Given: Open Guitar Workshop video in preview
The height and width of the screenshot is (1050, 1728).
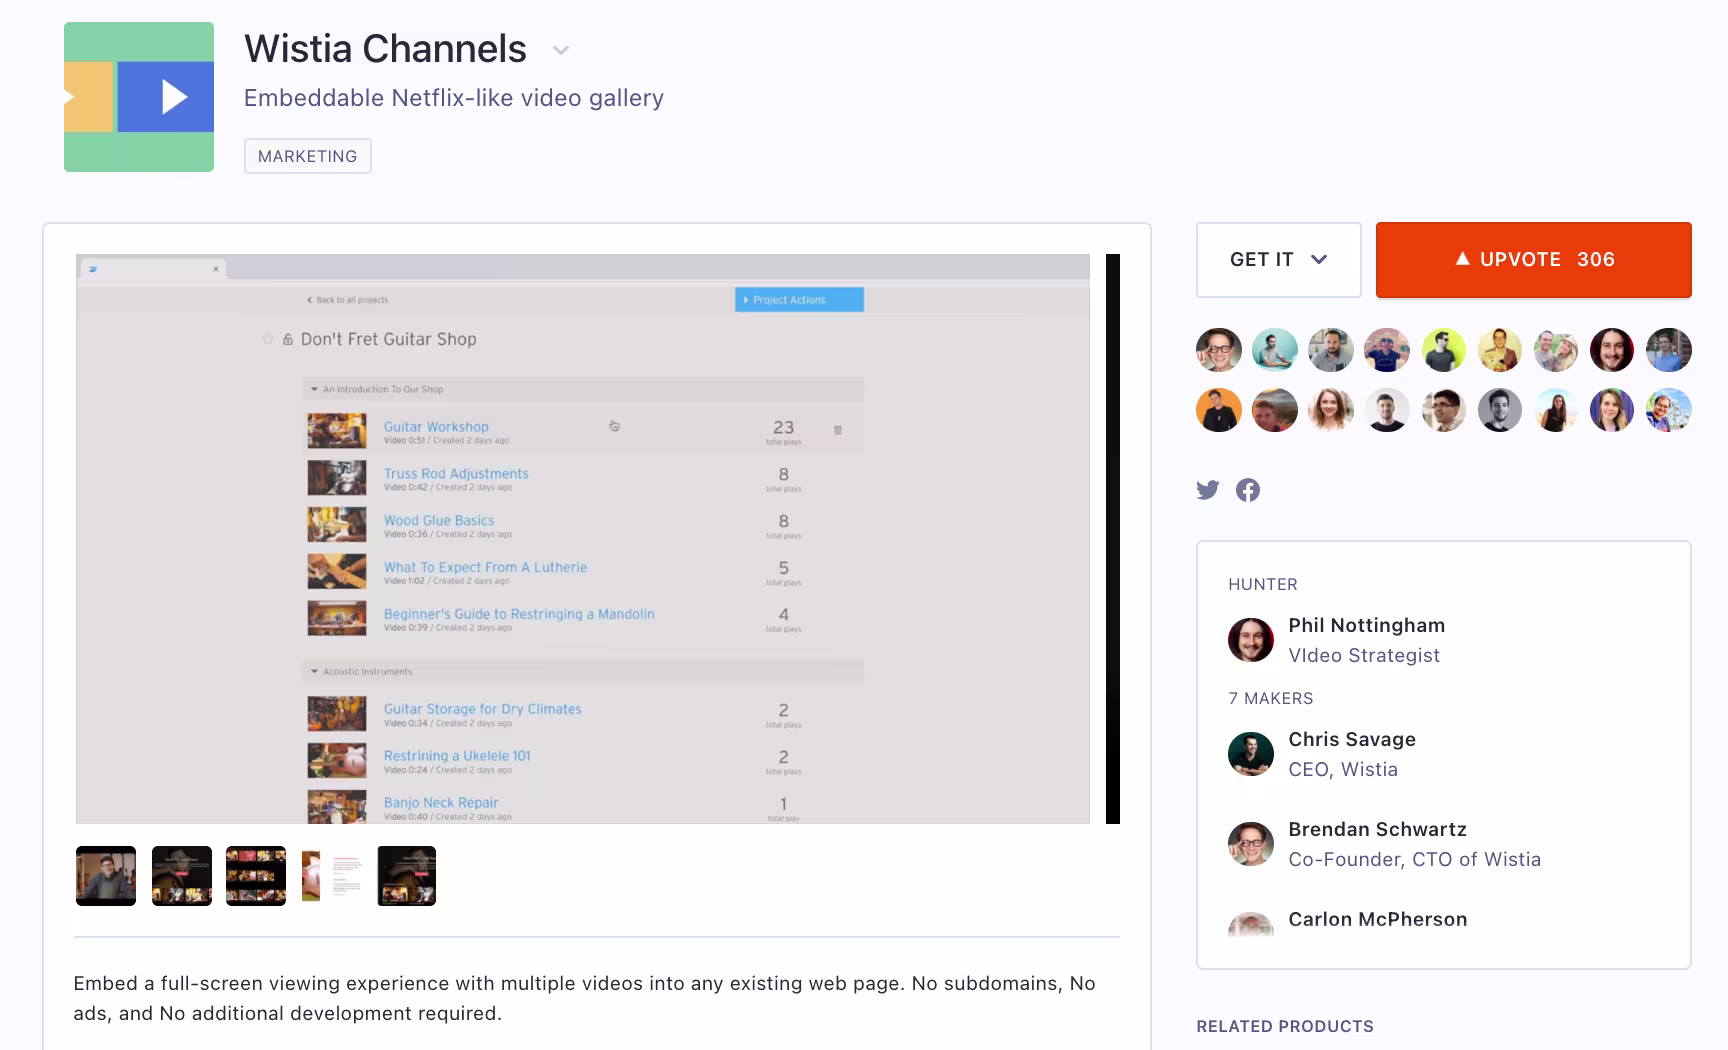Looking at the screenshot, I should (x=436, y=426).
